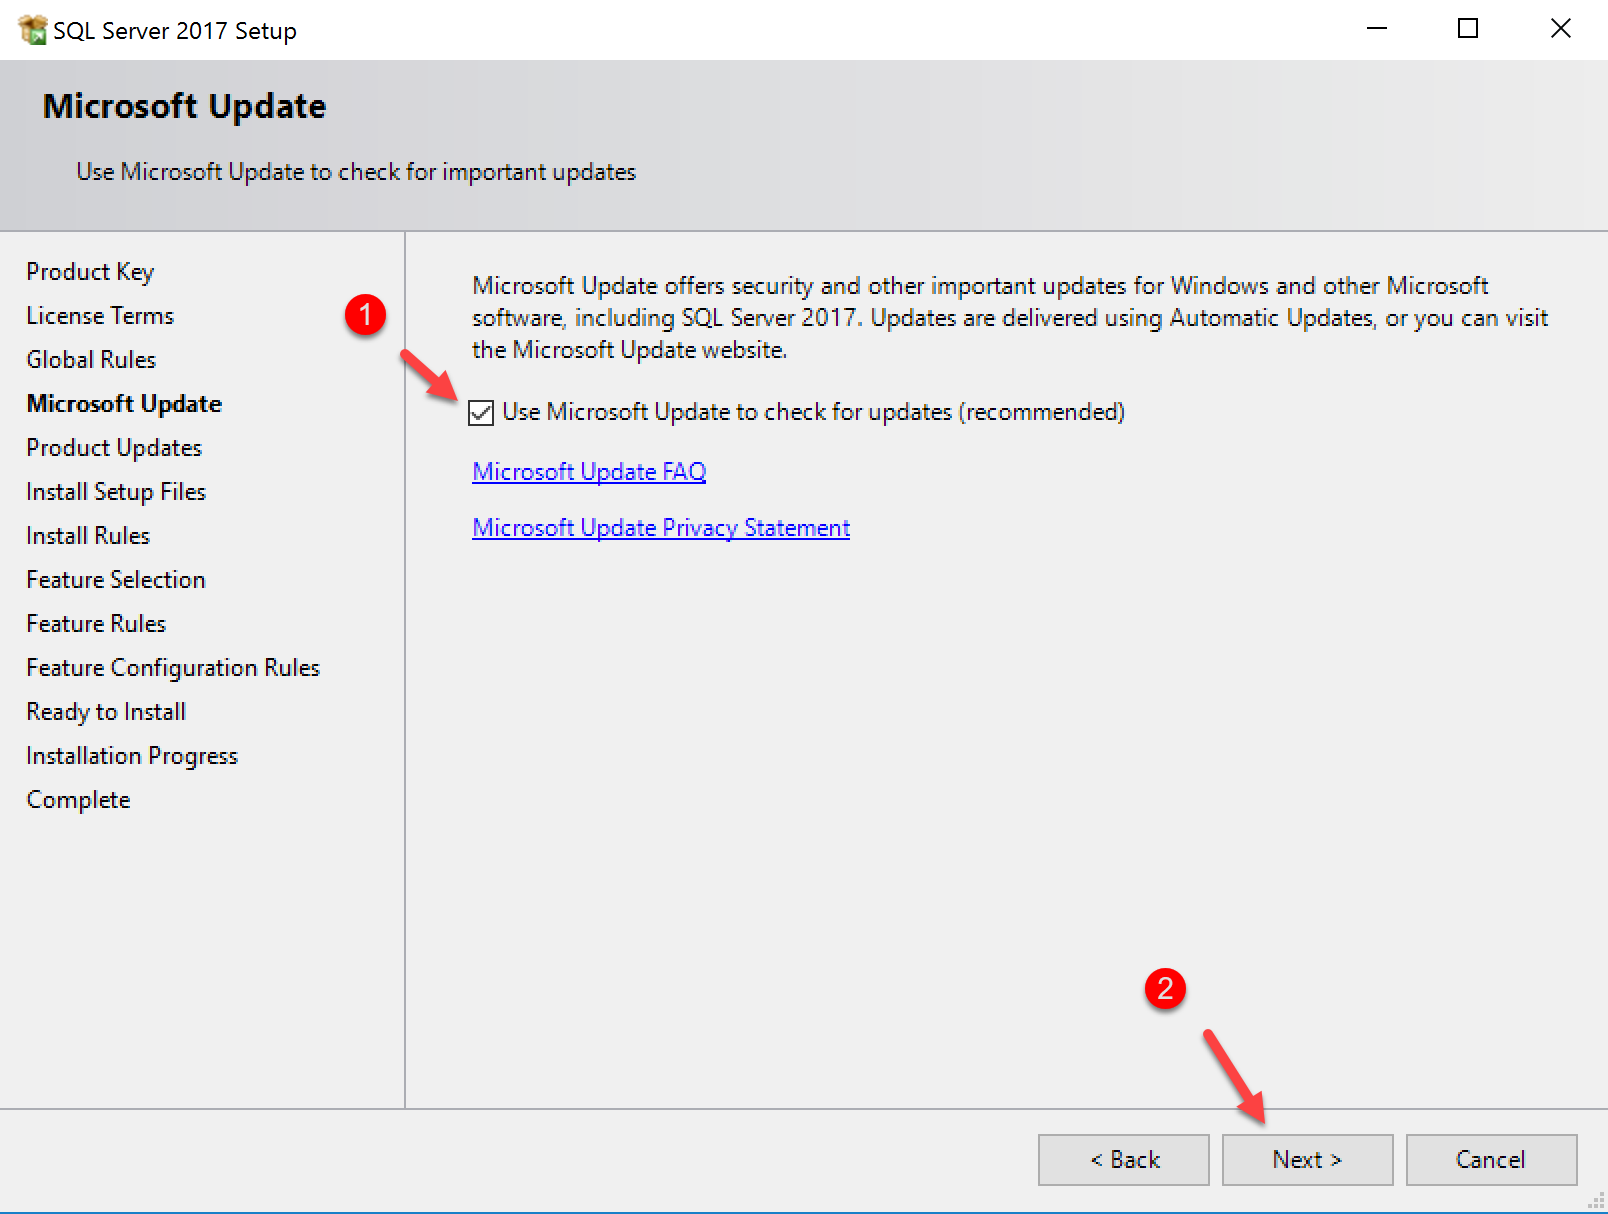The height and width of the screenshot is (1214, 1608).
Task: Select Ready to Install step
Action: point(106,712)
